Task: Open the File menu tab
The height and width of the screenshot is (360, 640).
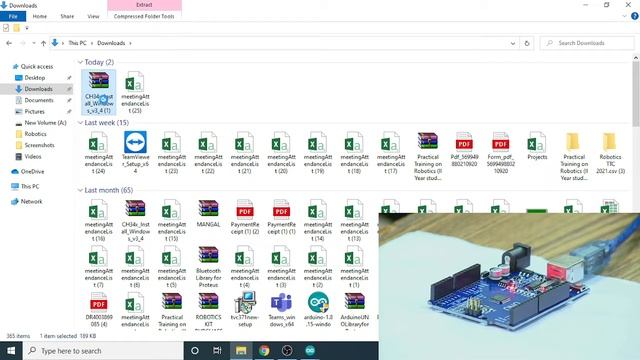Action: (x=13, y=16)
